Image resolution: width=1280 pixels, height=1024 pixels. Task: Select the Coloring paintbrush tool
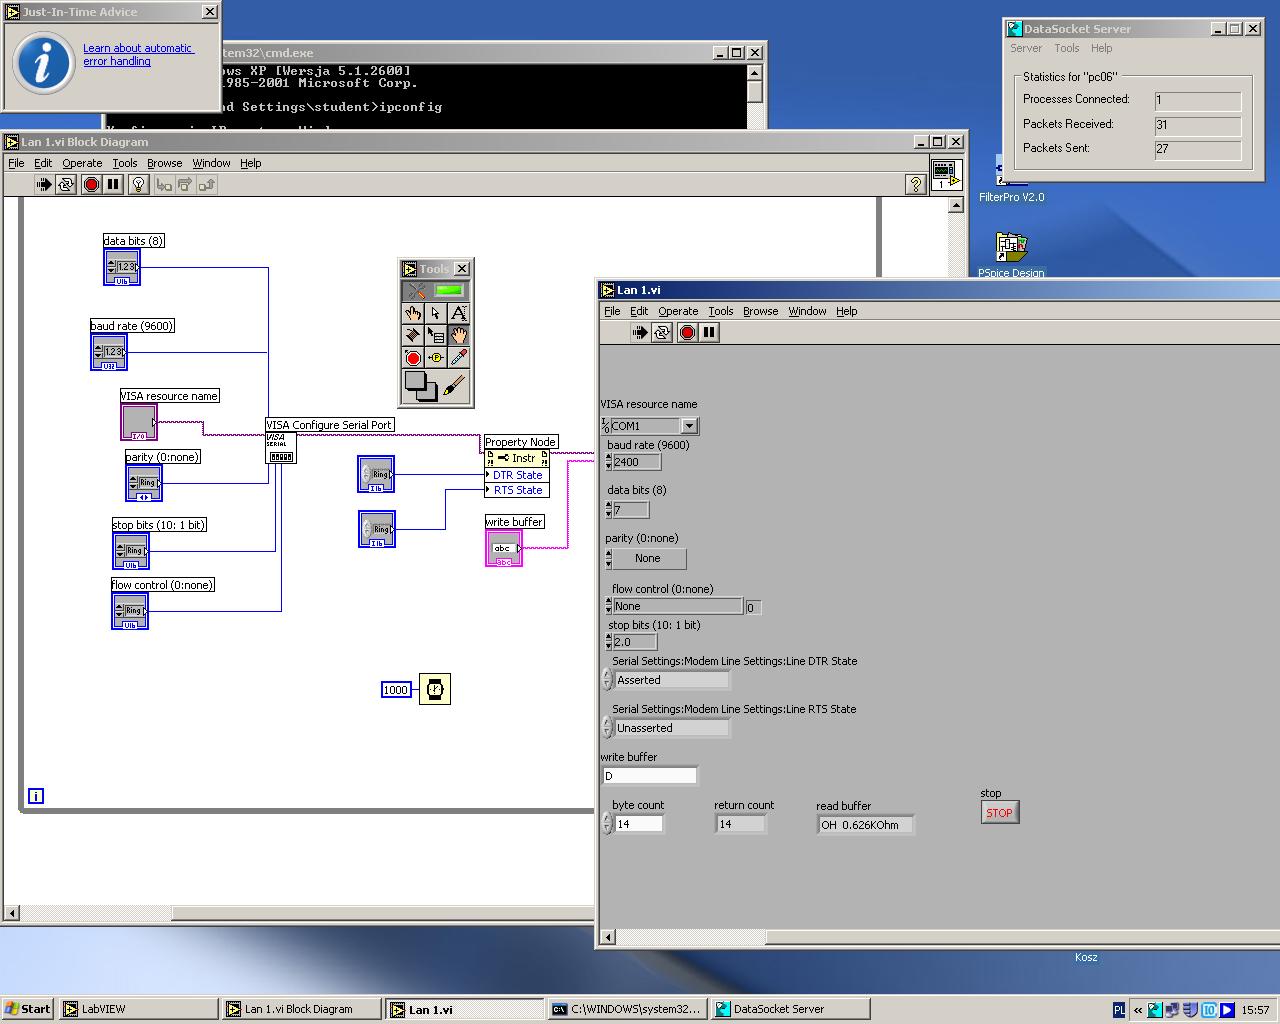(x=455, y=385)
